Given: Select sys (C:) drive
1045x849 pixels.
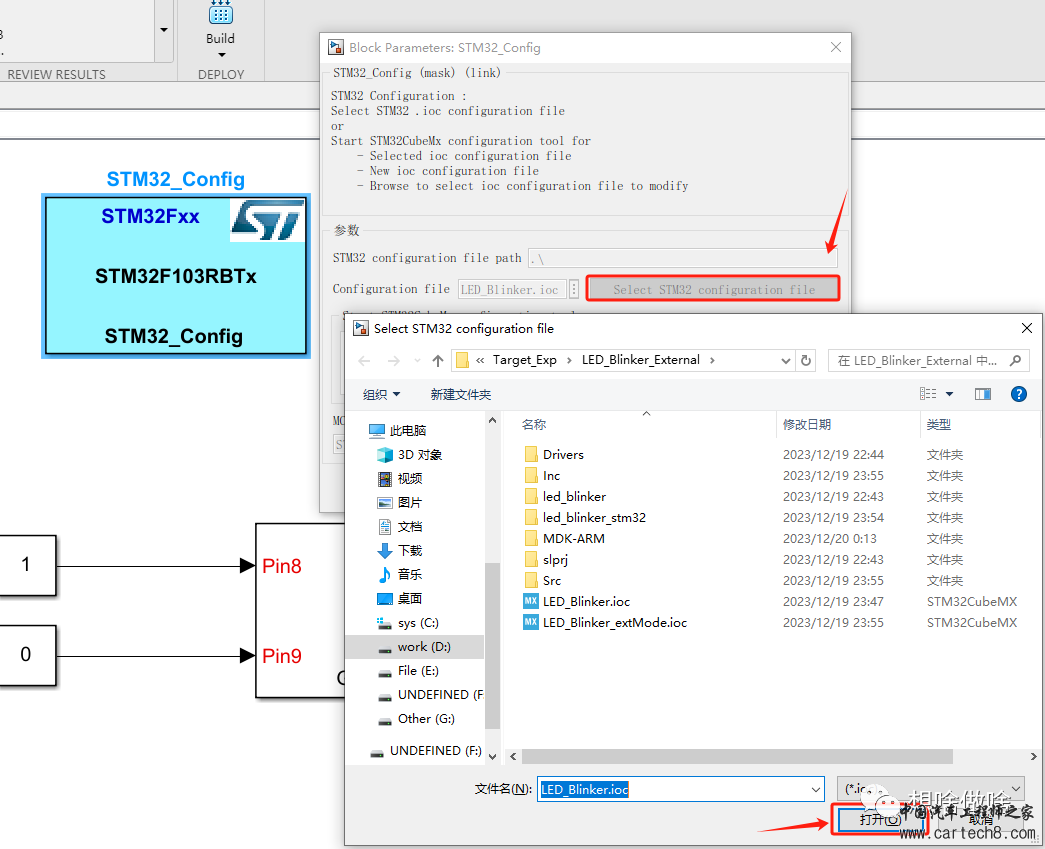Looking at the screenshot, I should pos(418,622).
